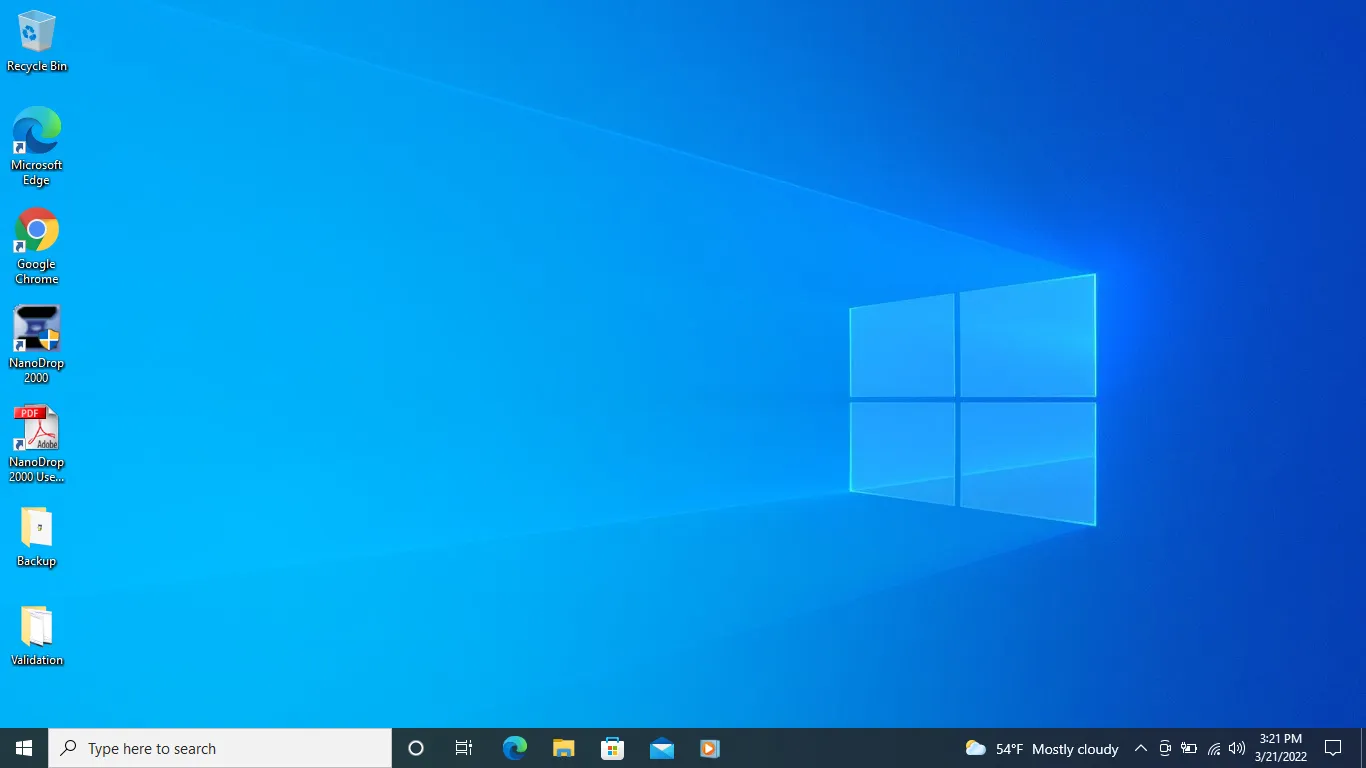Open the Mail app from taskbar
Viewport: 1366px width, 768px height.
click(x=661, y=748)
